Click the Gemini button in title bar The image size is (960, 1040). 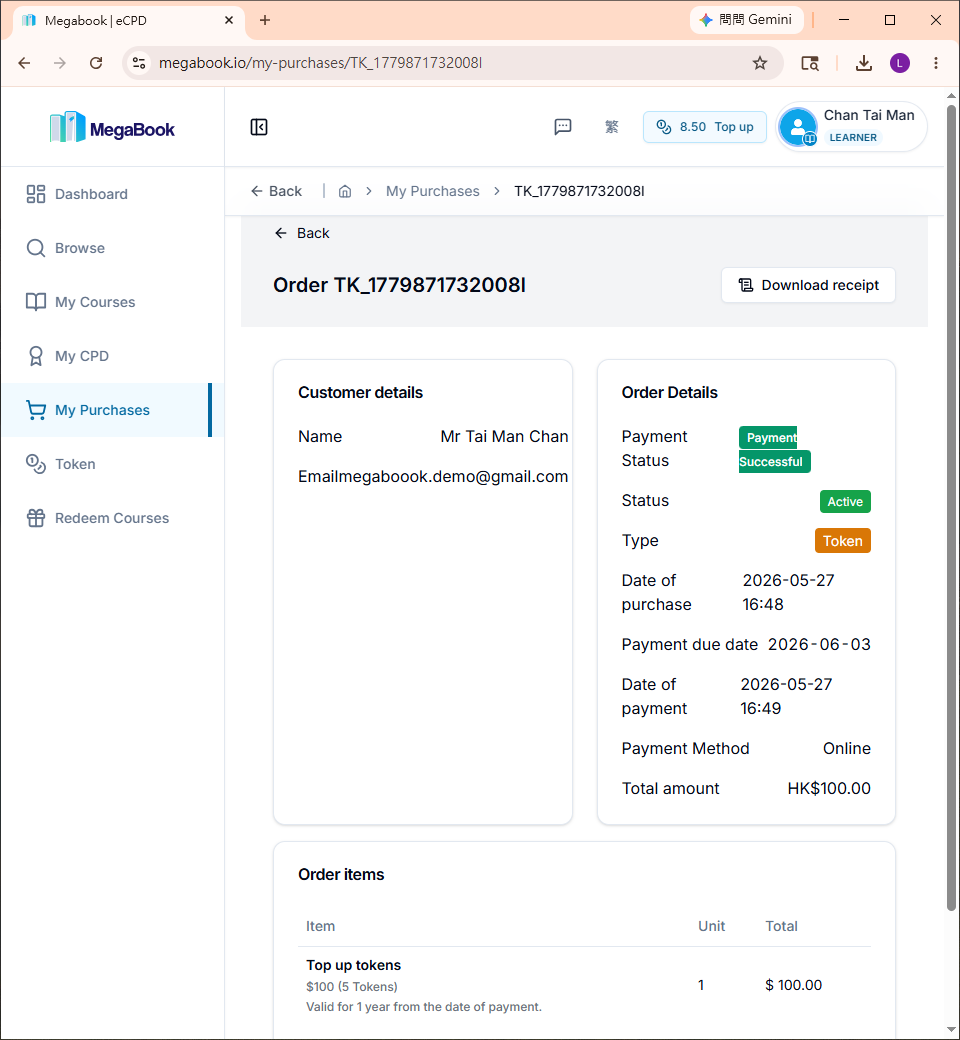746,20
